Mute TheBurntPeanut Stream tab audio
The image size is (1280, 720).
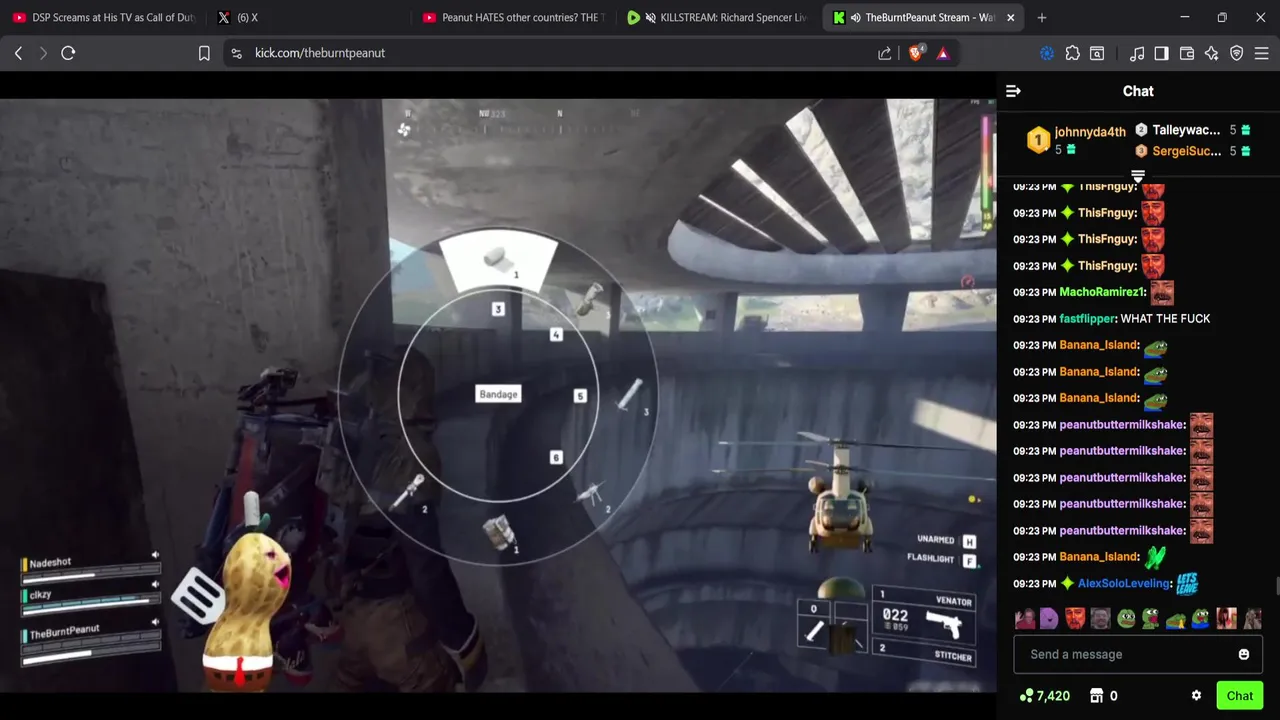click(855, 17)
